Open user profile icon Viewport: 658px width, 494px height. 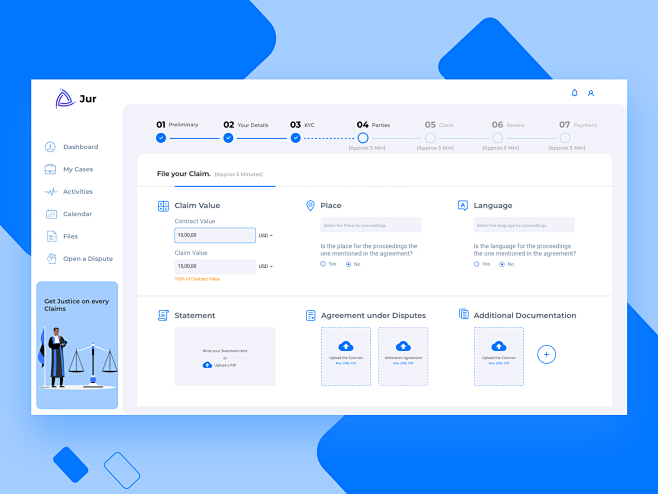(591, 93)
